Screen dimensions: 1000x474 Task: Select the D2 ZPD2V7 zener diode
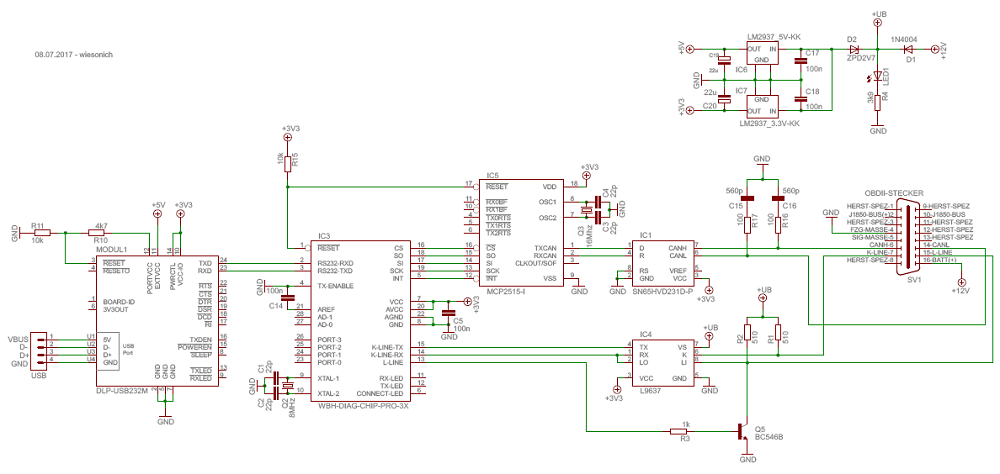click(853, 47)
